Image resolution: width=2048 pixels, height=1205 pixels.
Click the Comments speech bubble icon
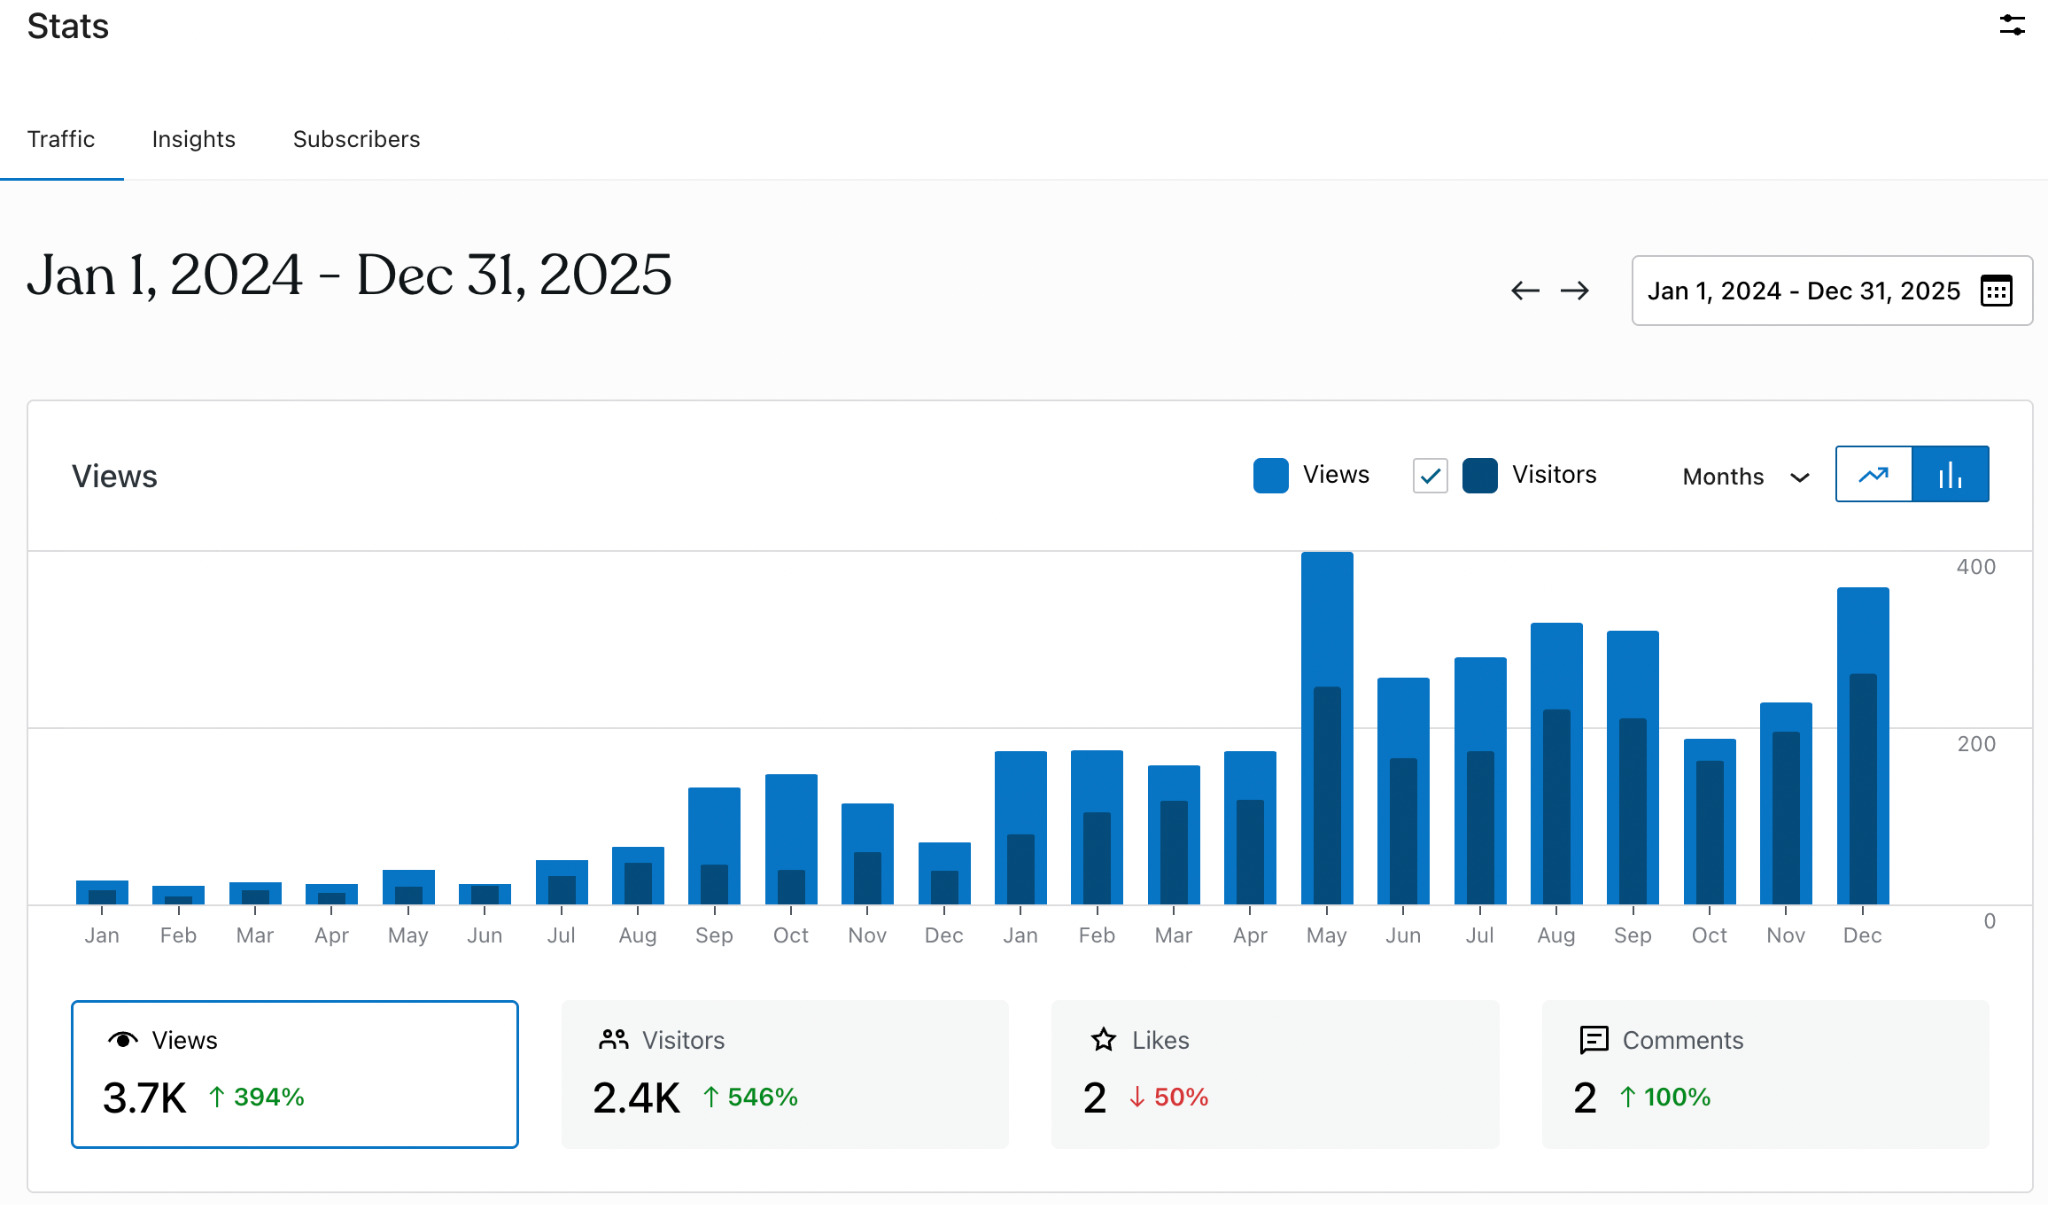(1593, 1040)
